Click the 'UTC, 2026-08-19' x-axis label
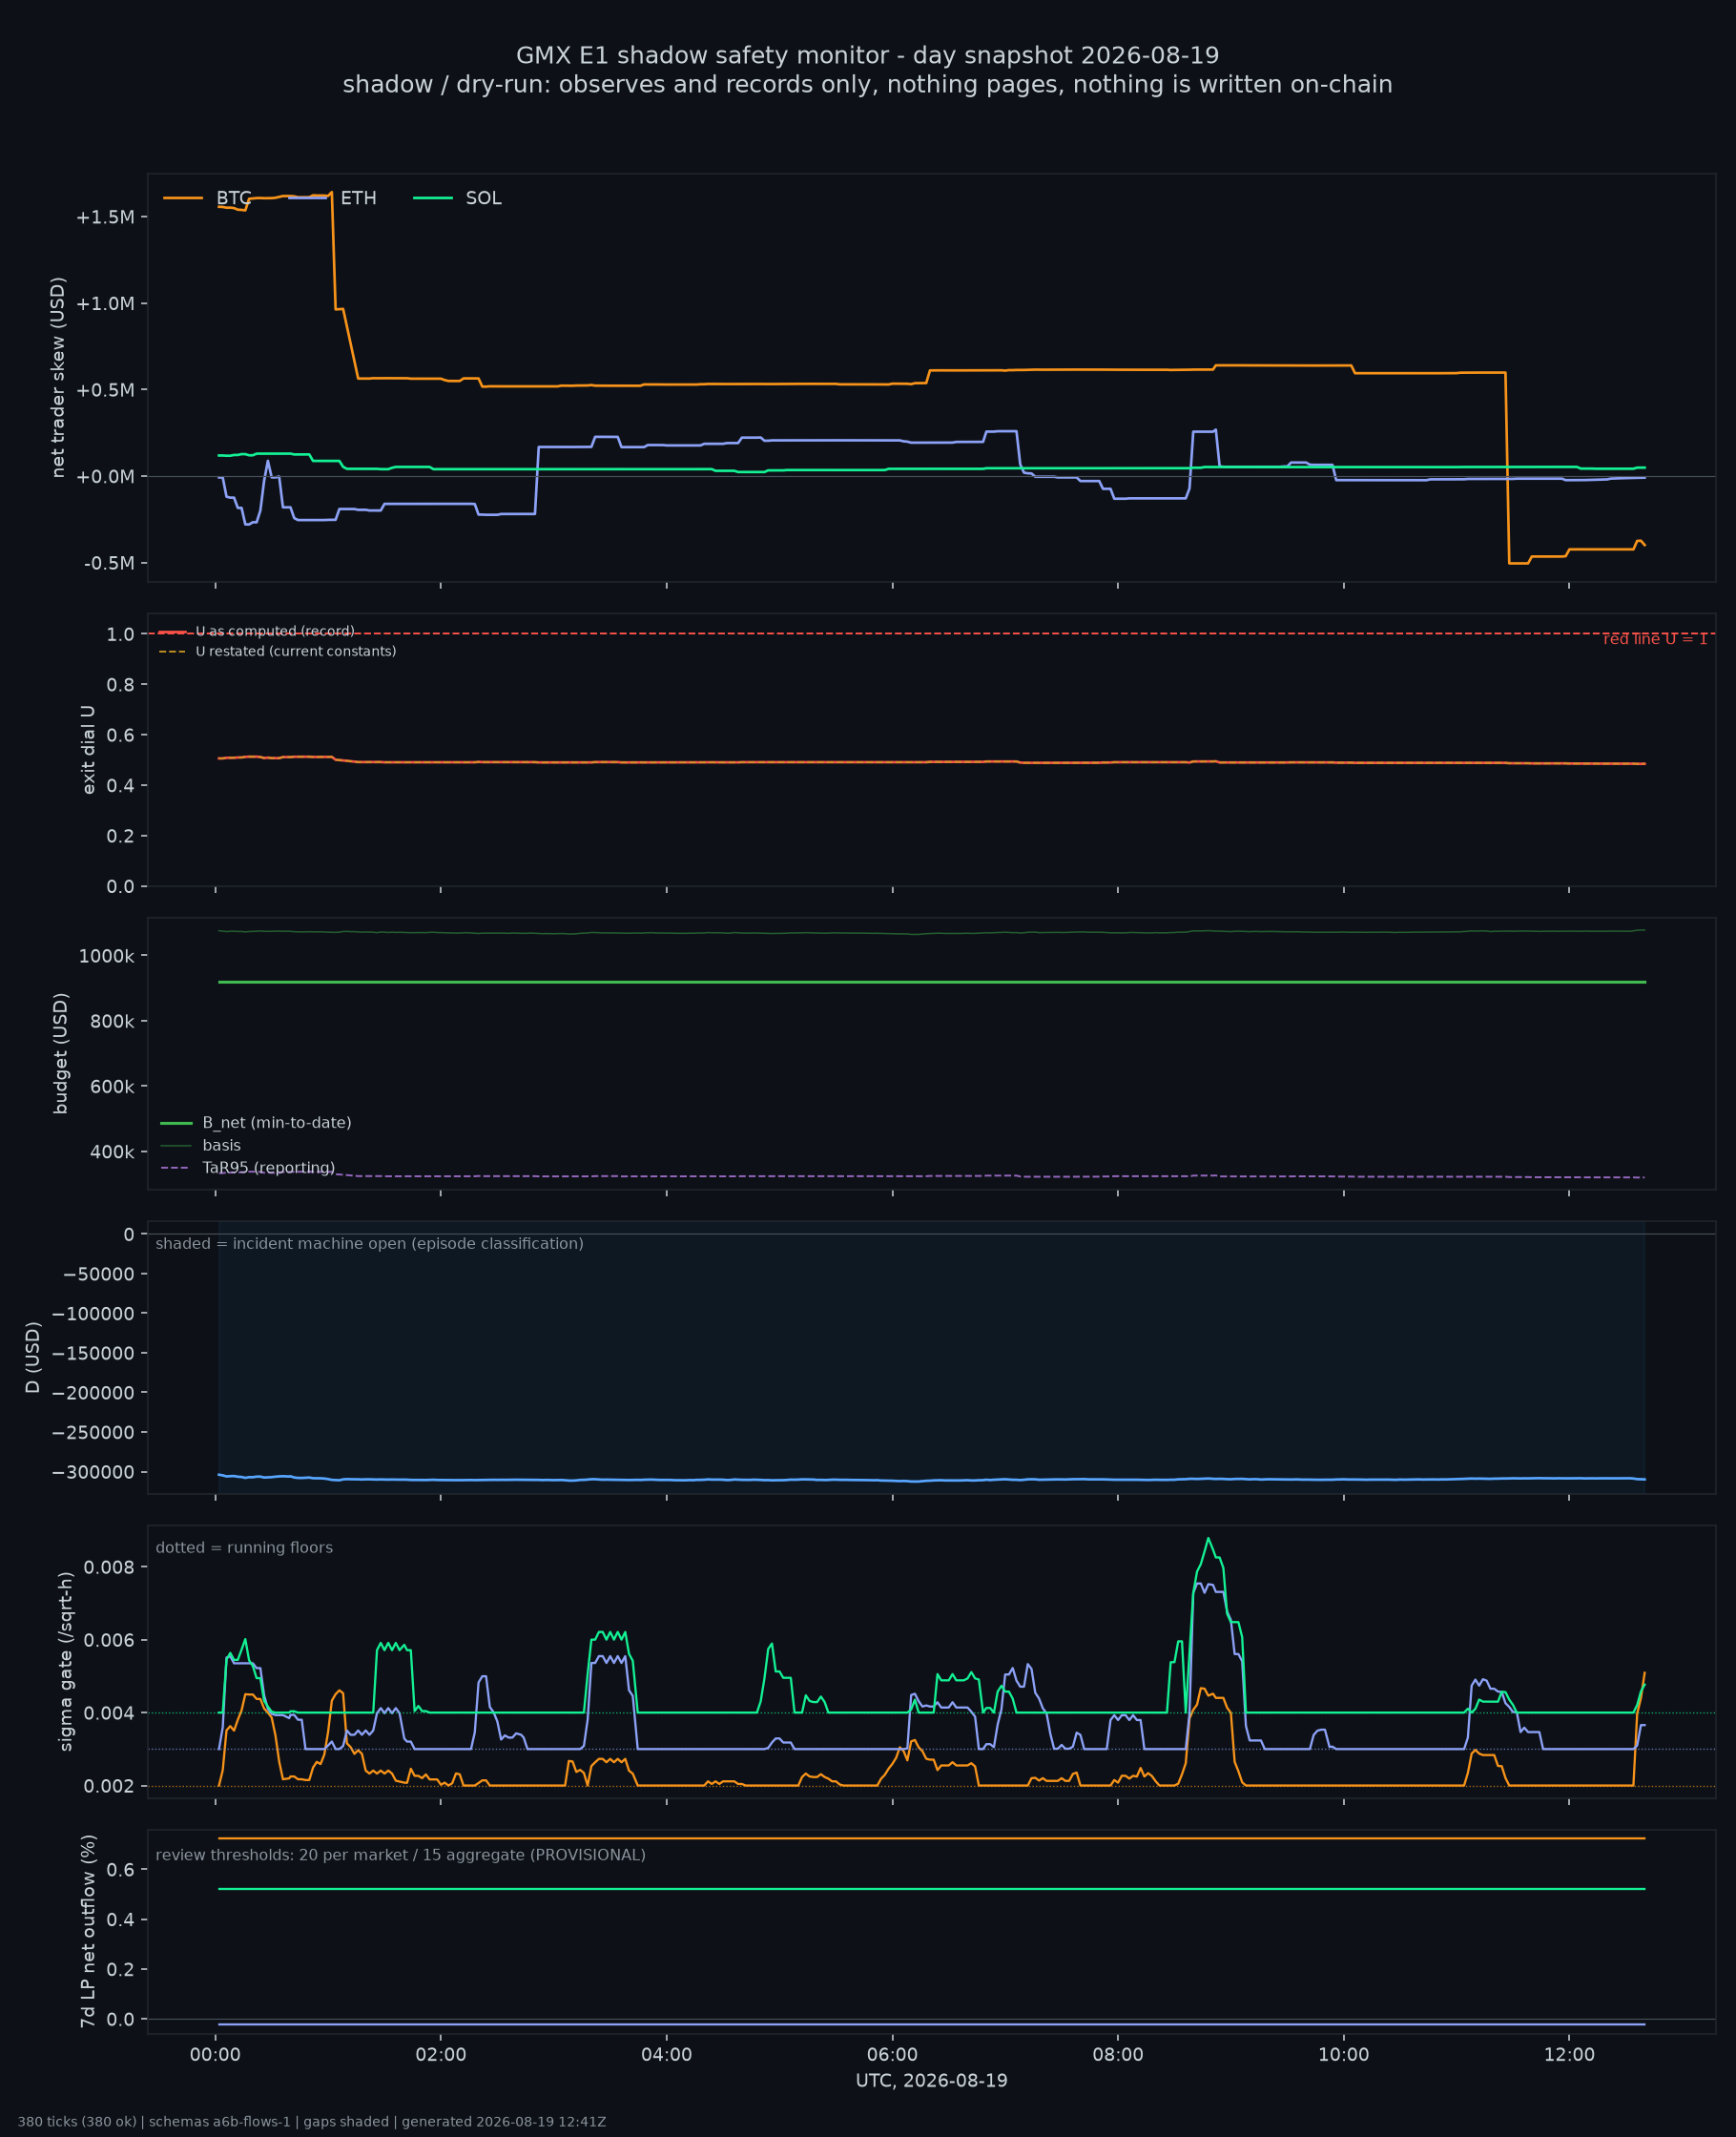The height and width of the screenshot is (2137, 1736). tap(931, 2081)
